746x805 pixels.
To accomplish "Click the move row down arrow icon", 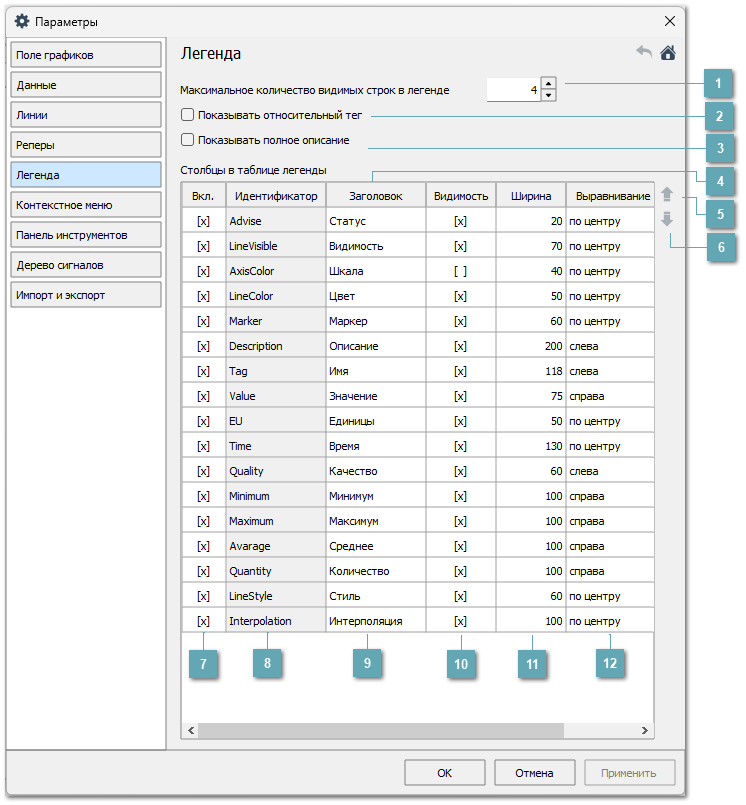I will (x=667, y=219).
